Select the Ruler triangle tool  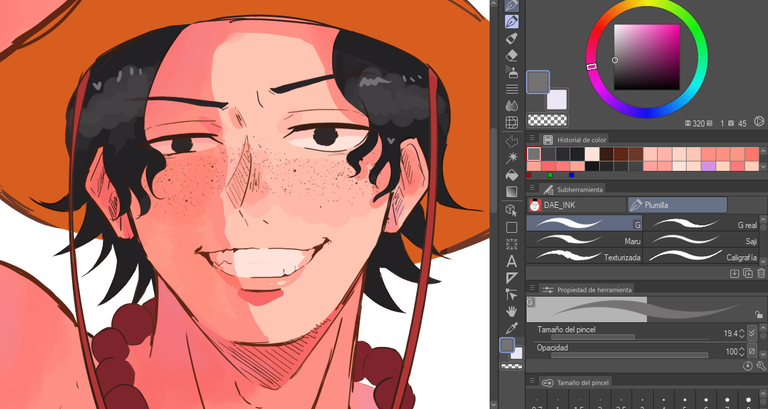pos(512,278)
